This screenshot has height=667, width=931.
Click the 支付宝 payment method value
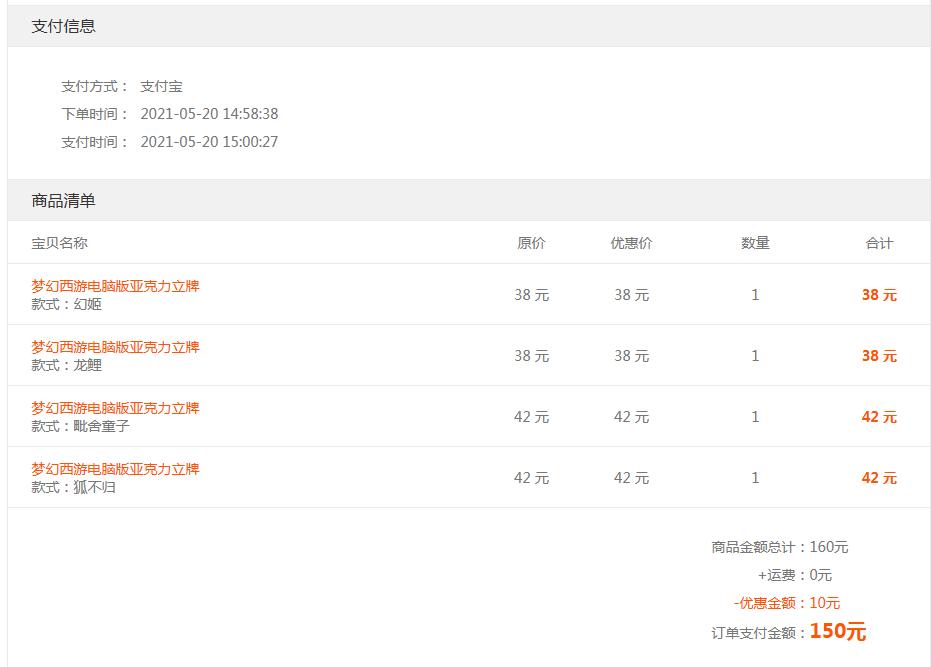click(x=161, y=86)
